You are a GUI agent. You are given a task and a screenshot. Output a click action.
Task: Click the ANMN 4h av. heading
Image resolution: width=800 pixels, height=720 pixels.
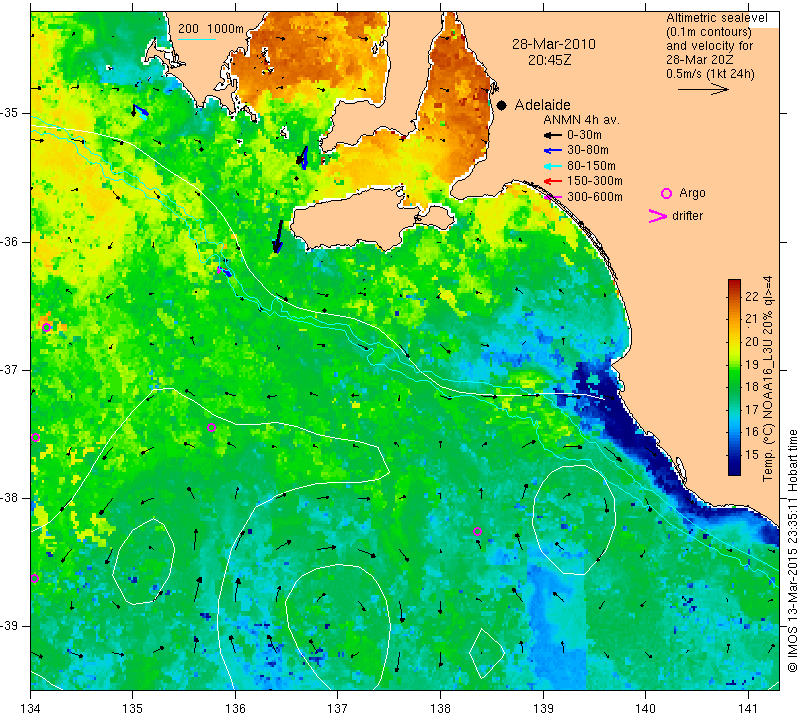(x=581, y=120)
